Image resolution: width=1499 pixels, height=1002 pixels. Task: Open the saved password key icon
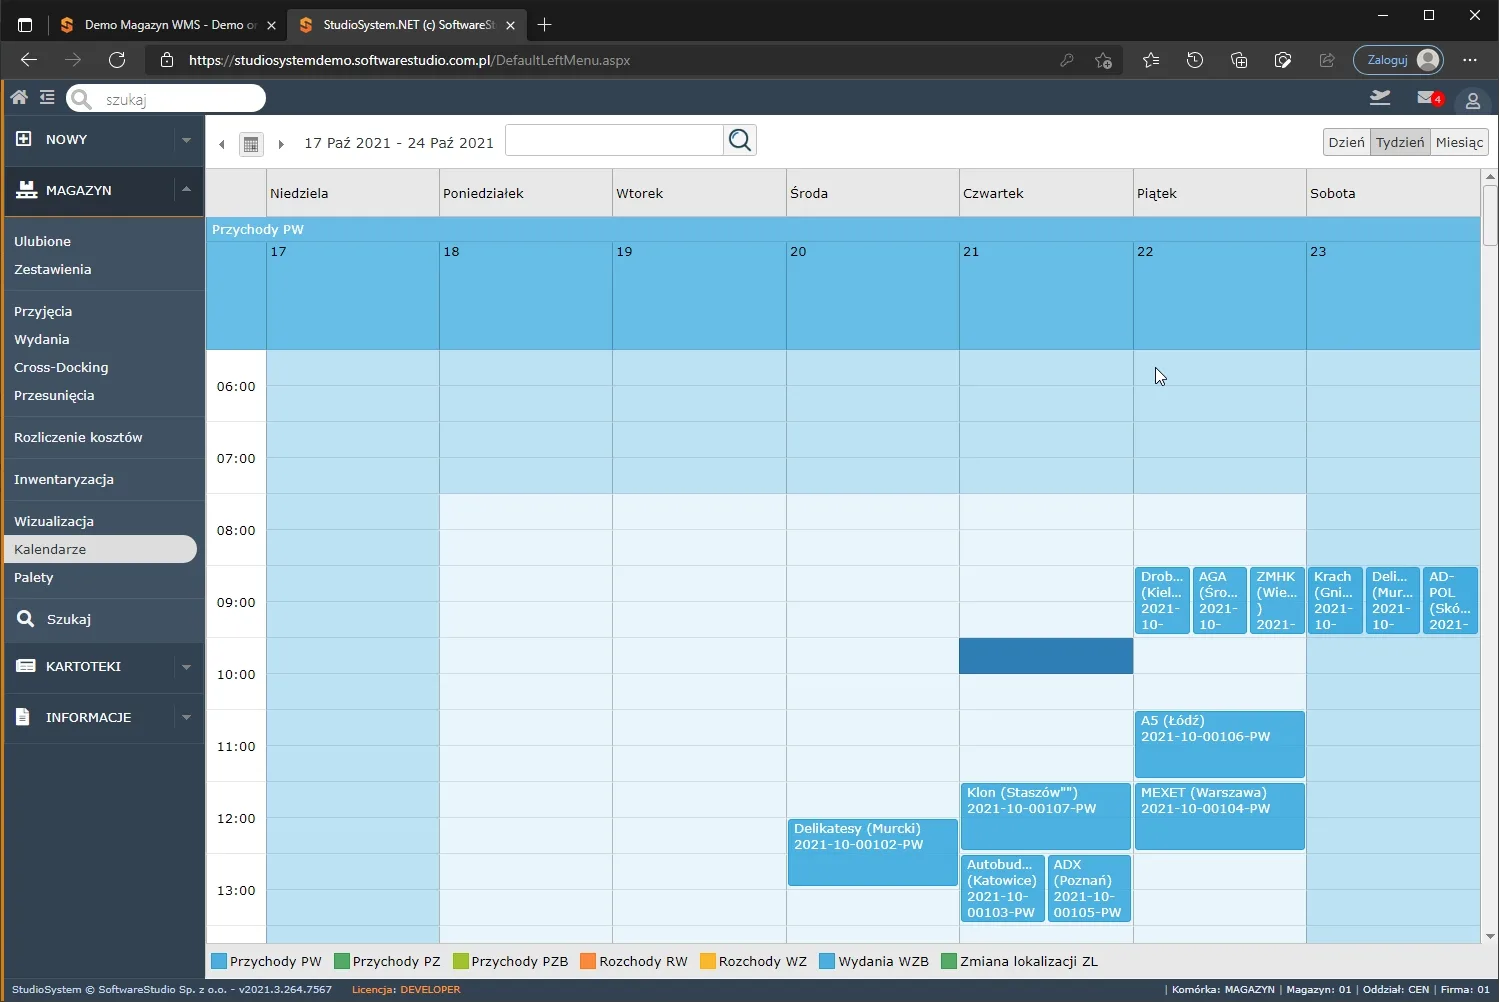click(1067, 60)
